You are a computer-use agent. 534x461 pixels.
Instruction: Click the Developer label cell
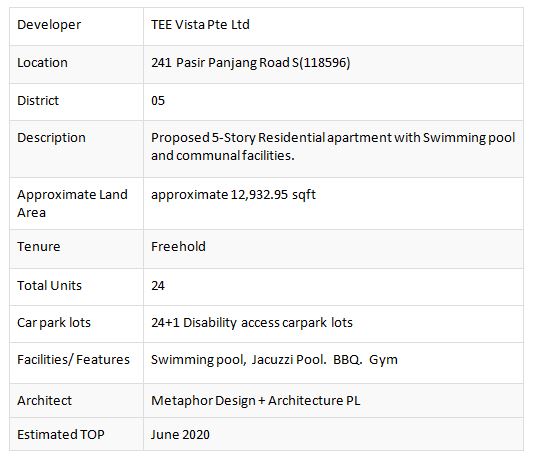point(76,26)
